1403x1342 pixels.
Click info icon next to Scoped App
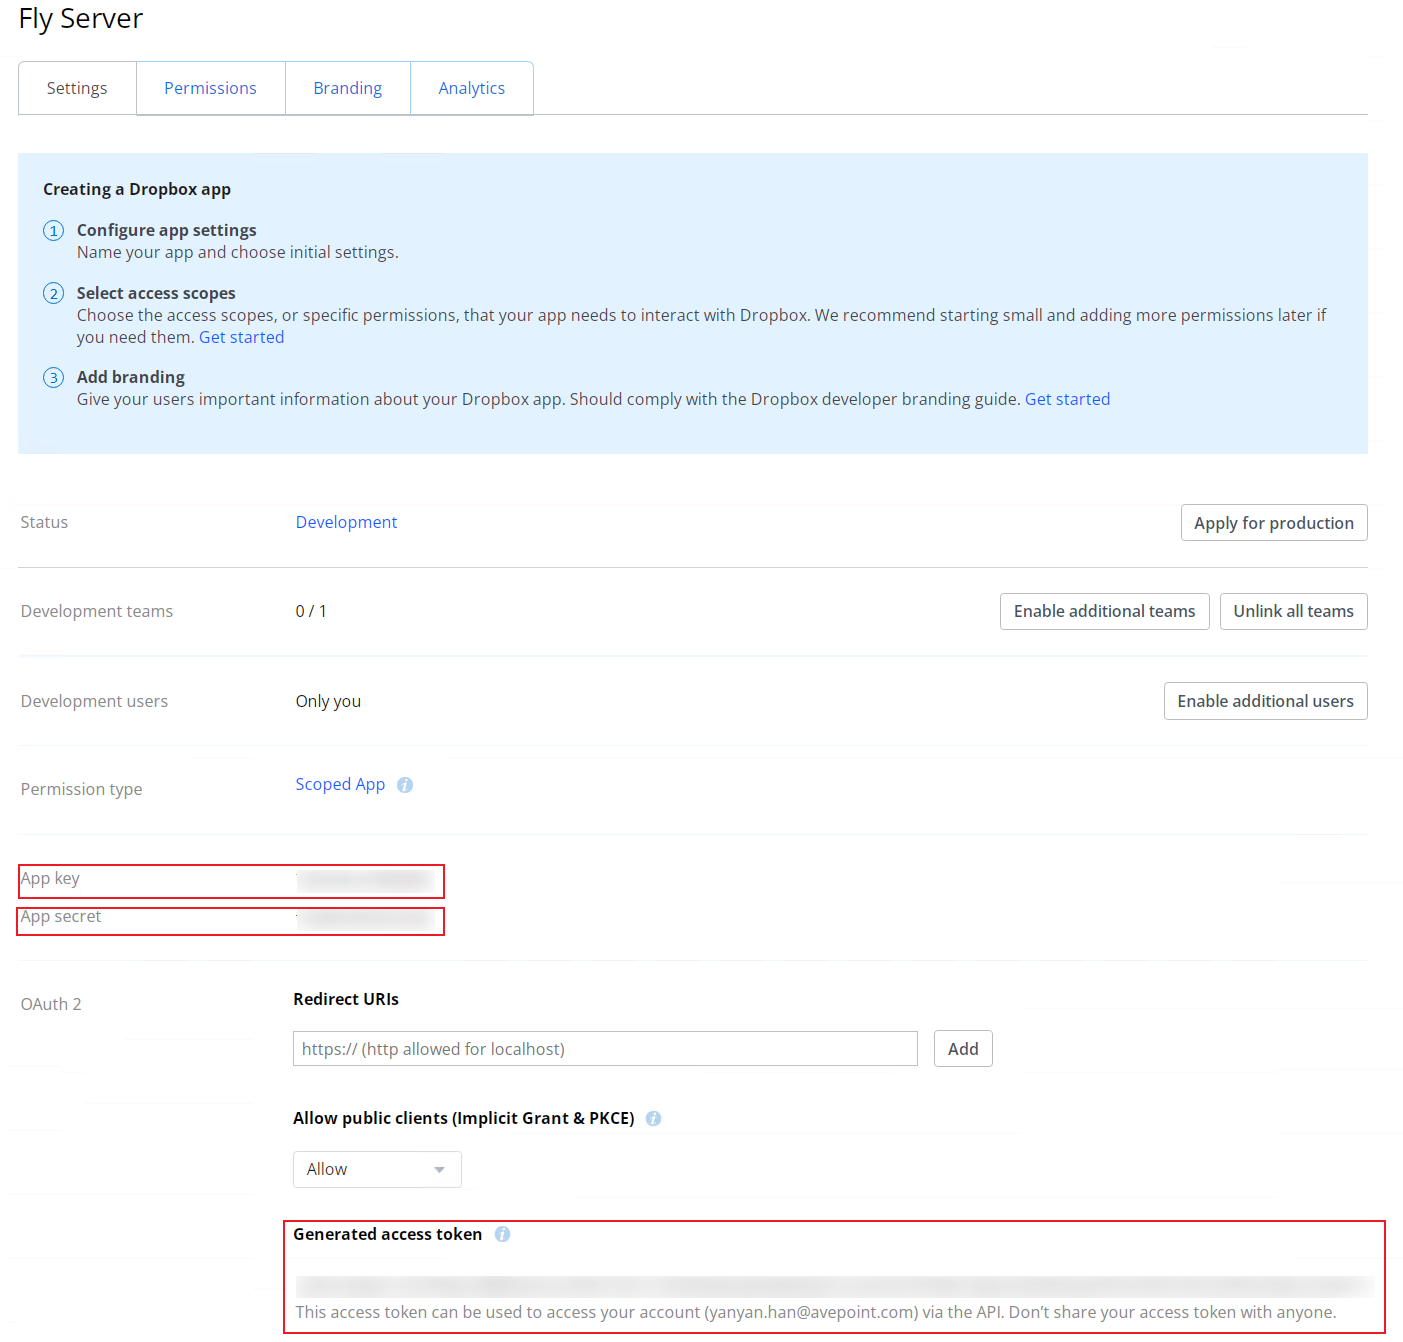pyautogui.click(x=405, y=785)
